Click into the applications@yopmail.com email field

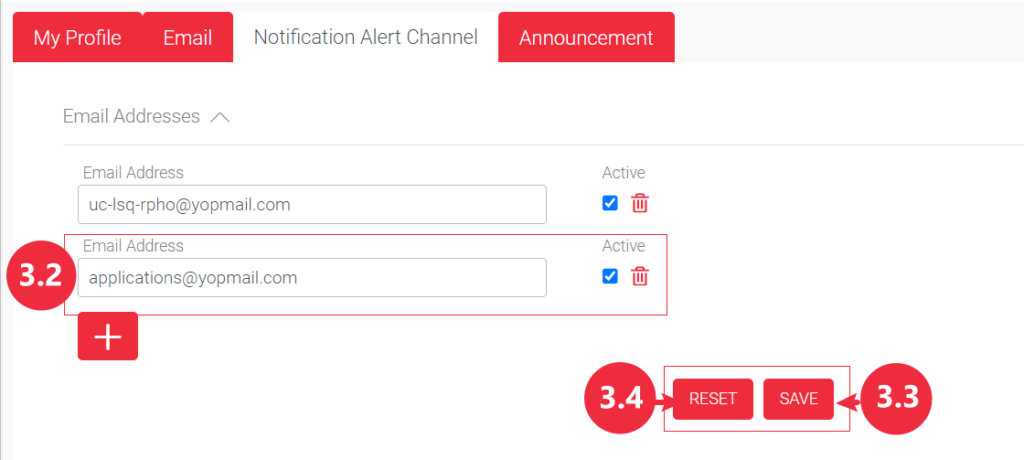point(311,277)
